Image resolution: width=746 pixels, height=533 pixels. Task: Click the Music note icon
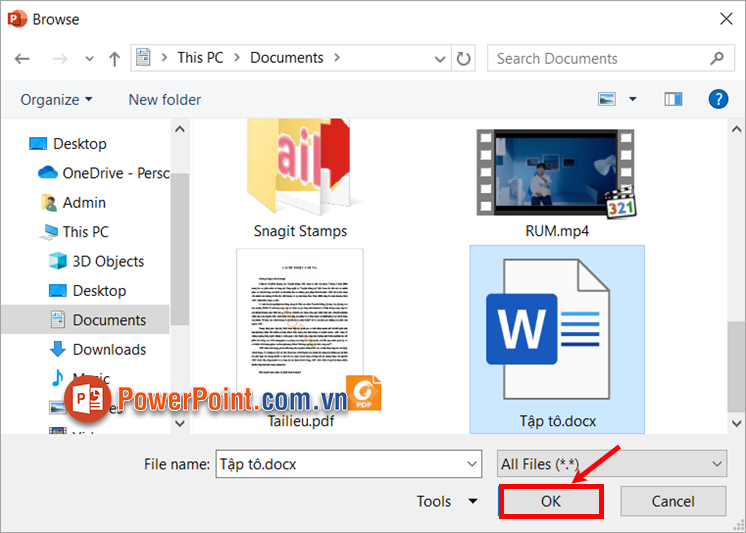[x=58, y=378]
